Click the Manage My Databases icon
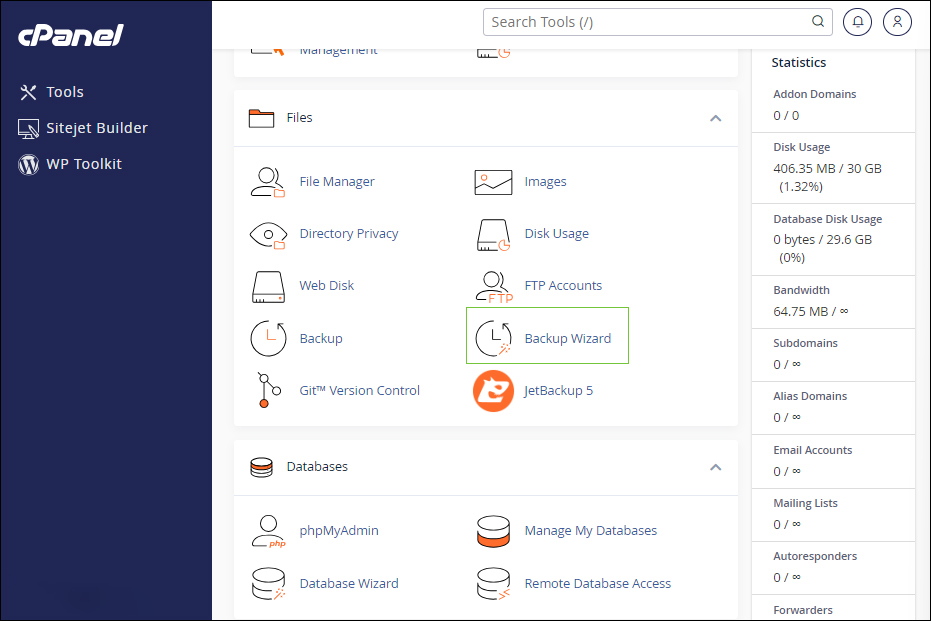Viewport: 931px width, 621px height. [x=493, y=531]
